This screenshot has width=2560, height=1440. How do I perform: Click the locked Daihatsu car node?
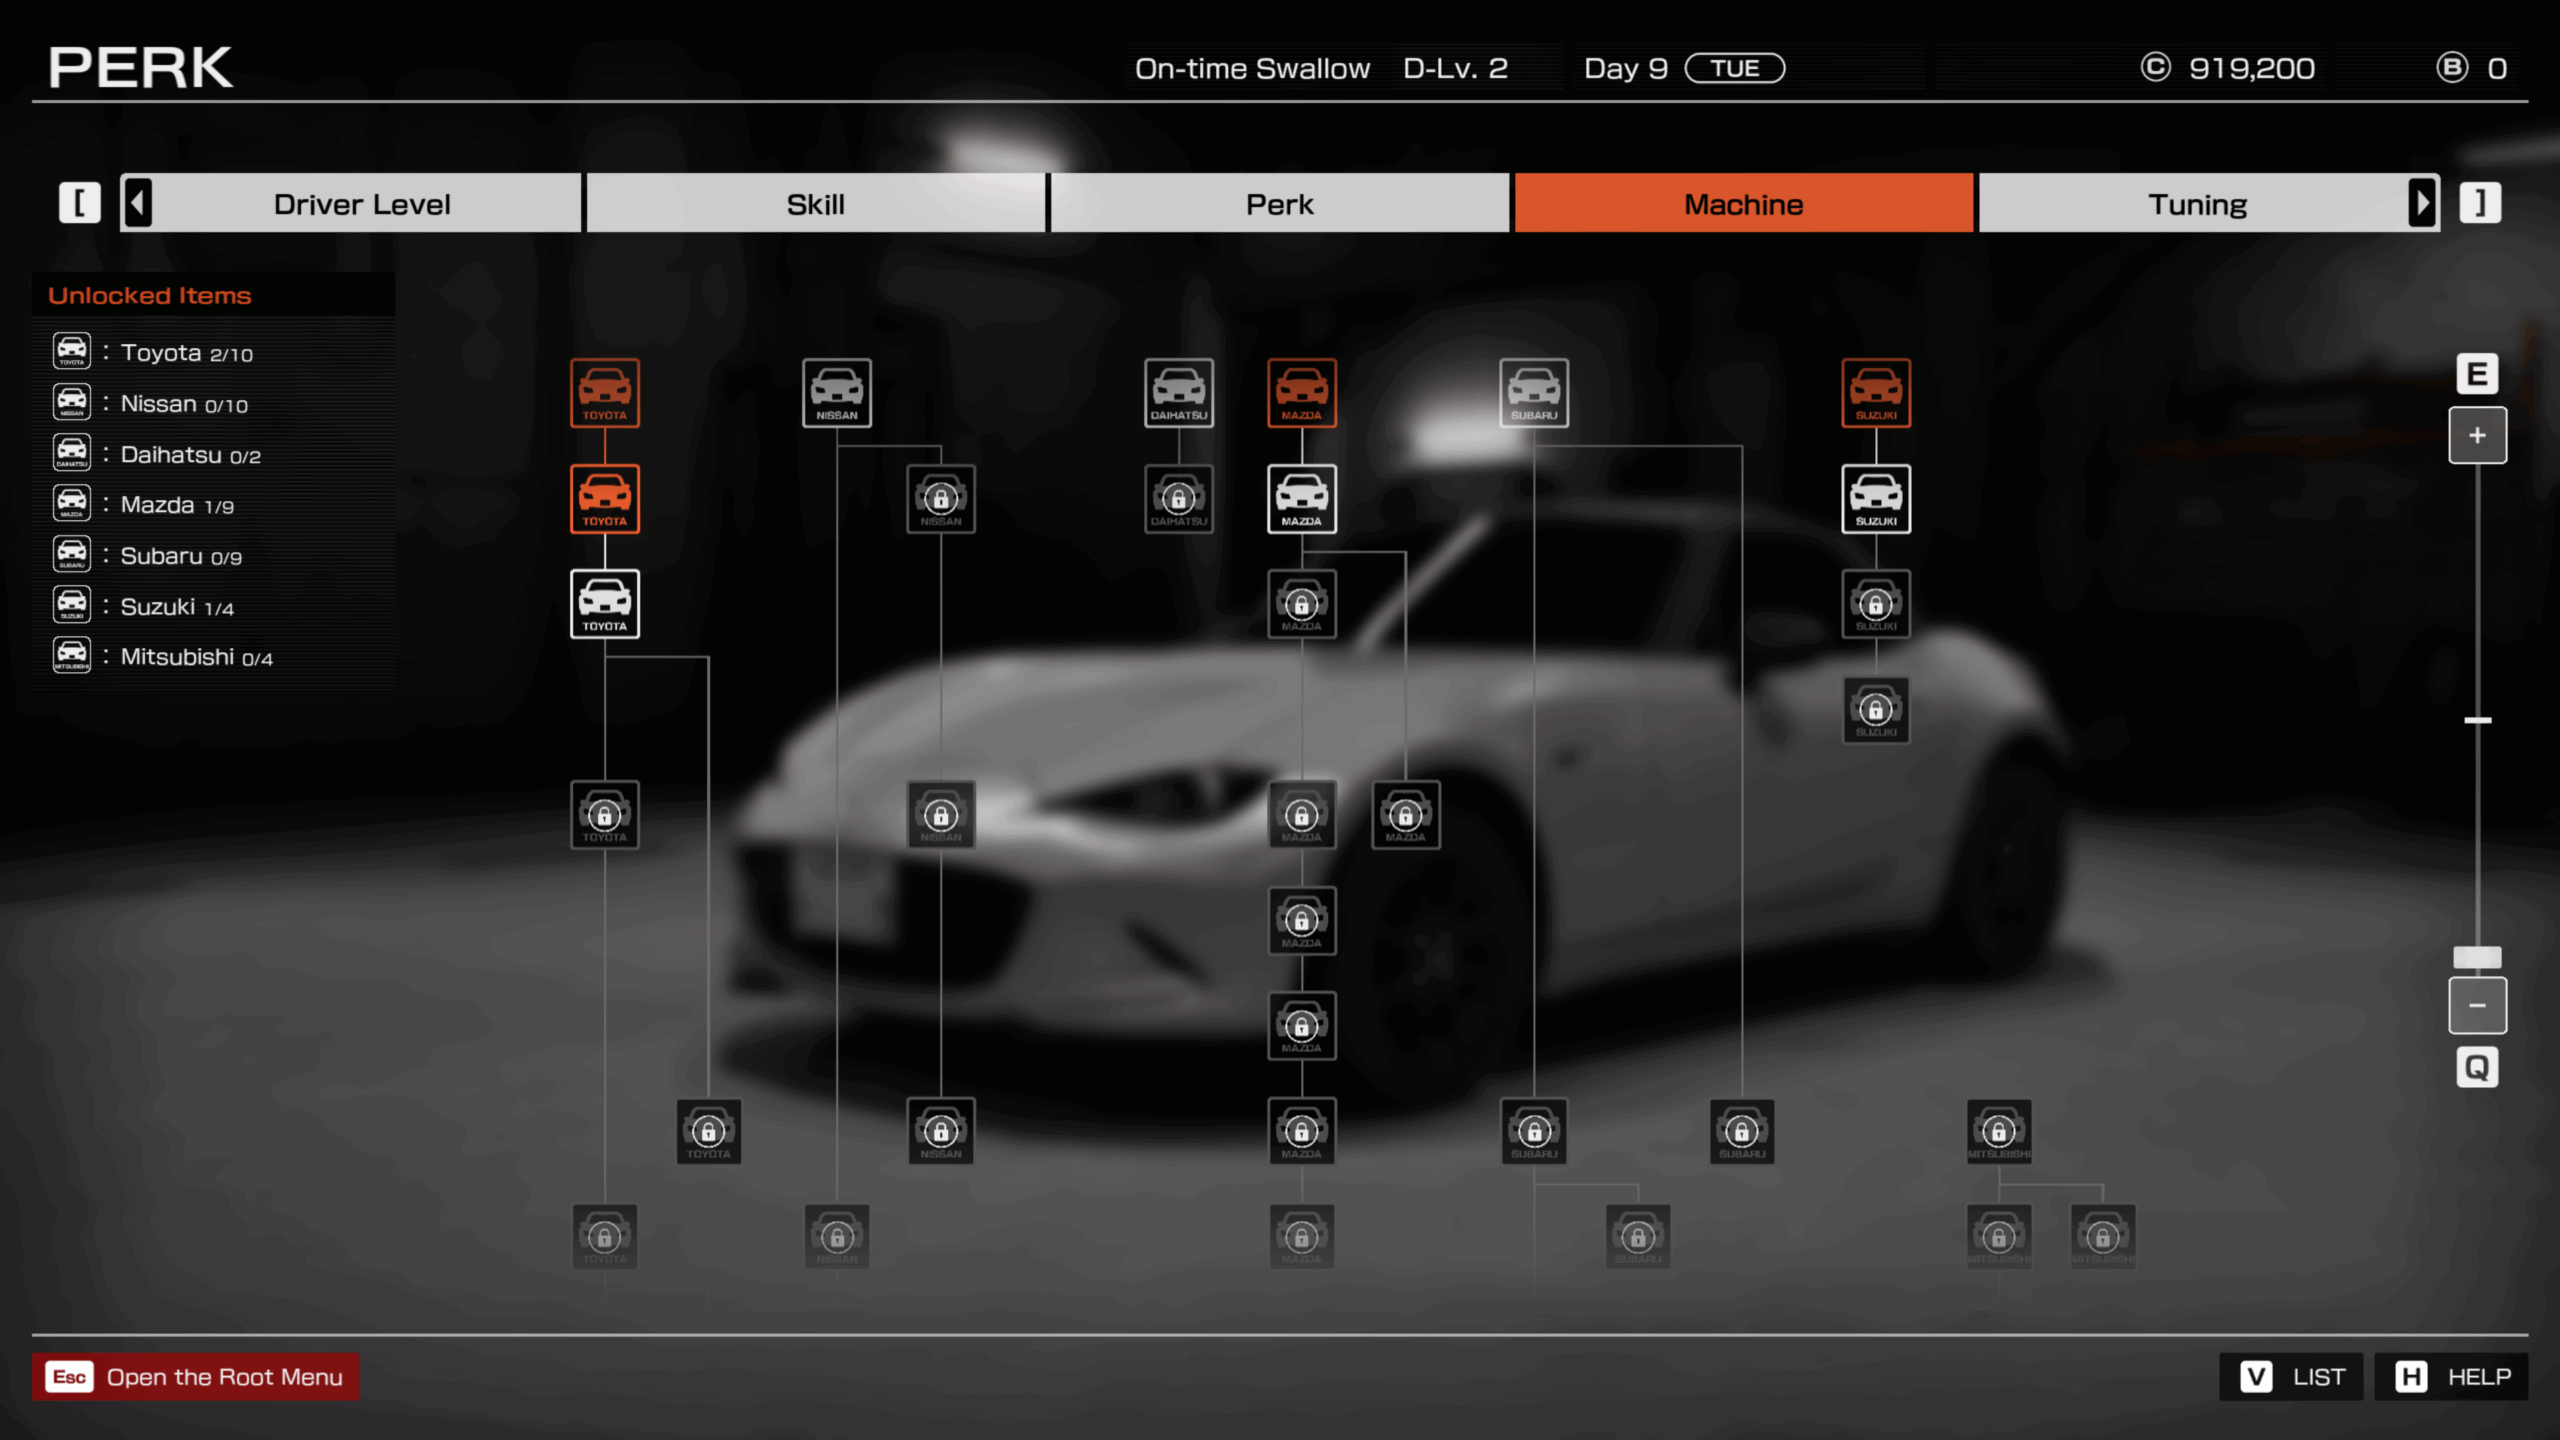pyautogui.click(x=1178, y=498)
